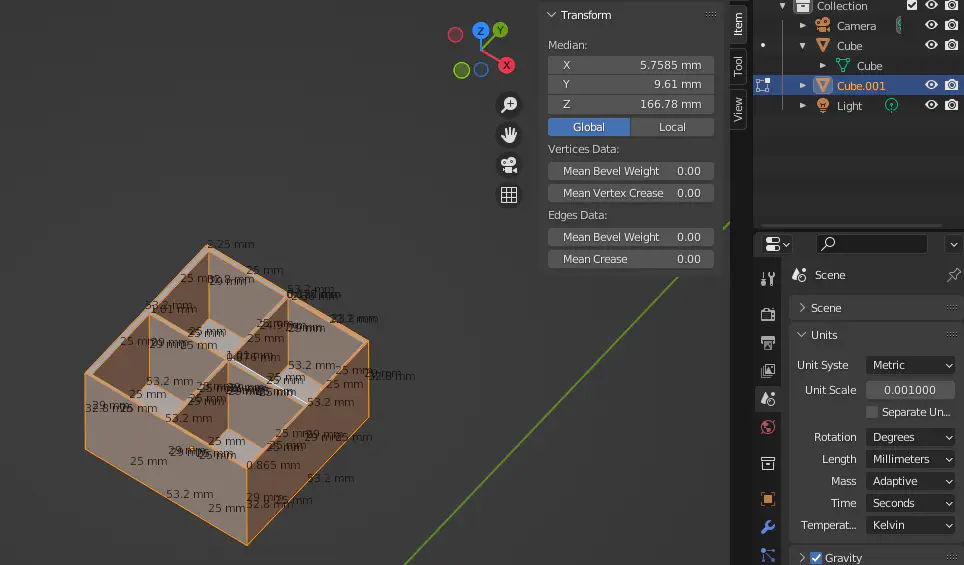
Task: Open the Length Millimeters dropdown
Action: point(910,459)
